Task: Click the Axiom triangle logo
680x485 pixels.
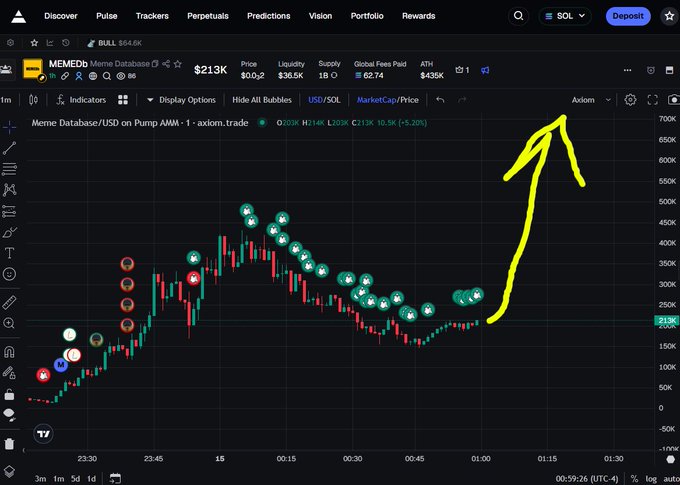Action: pyautogui.click(x=18, y=16)
